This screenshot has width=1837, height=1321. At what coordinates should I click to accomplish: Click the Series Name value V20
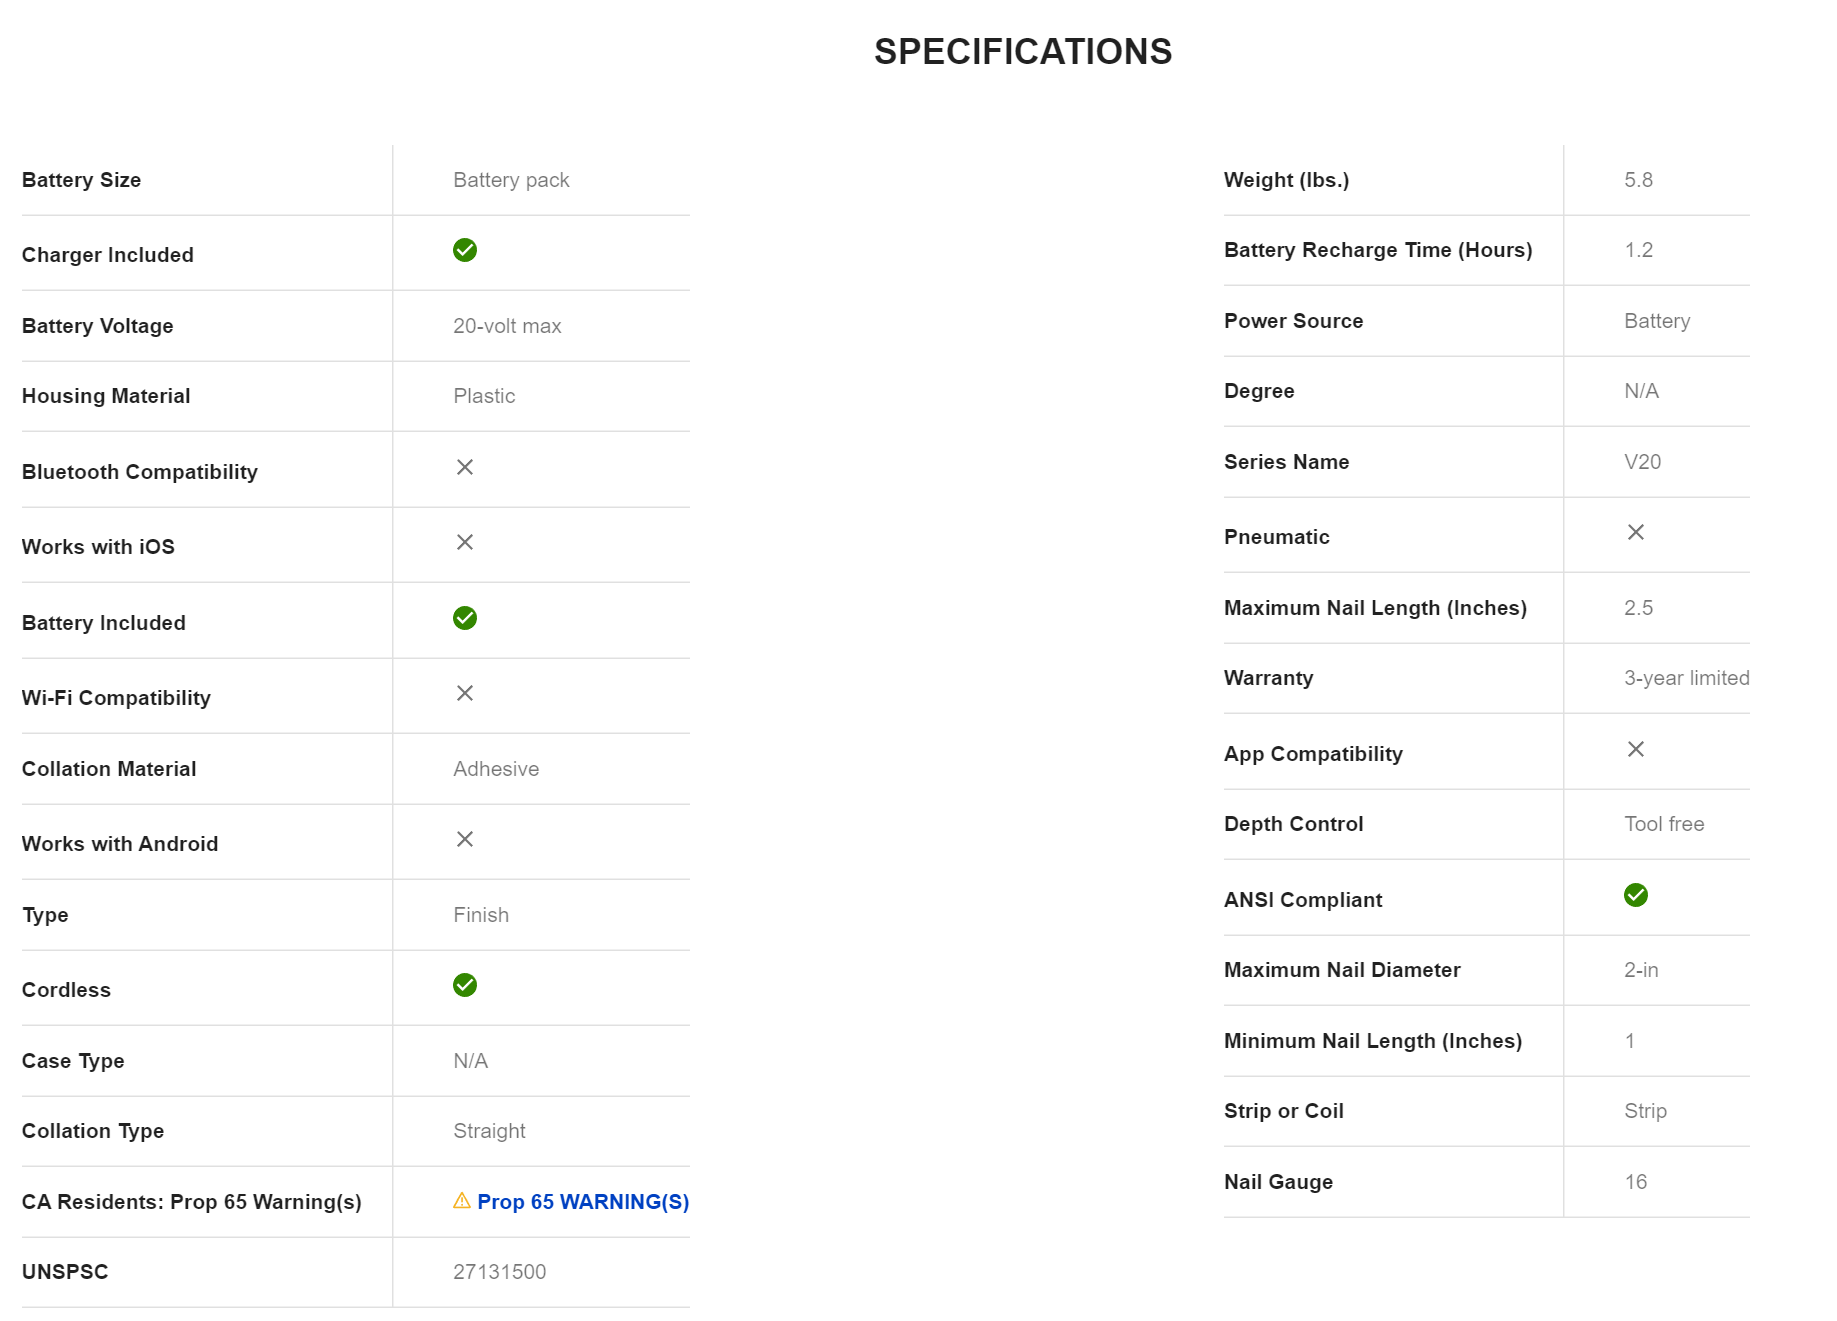[x=1642, y=462]
